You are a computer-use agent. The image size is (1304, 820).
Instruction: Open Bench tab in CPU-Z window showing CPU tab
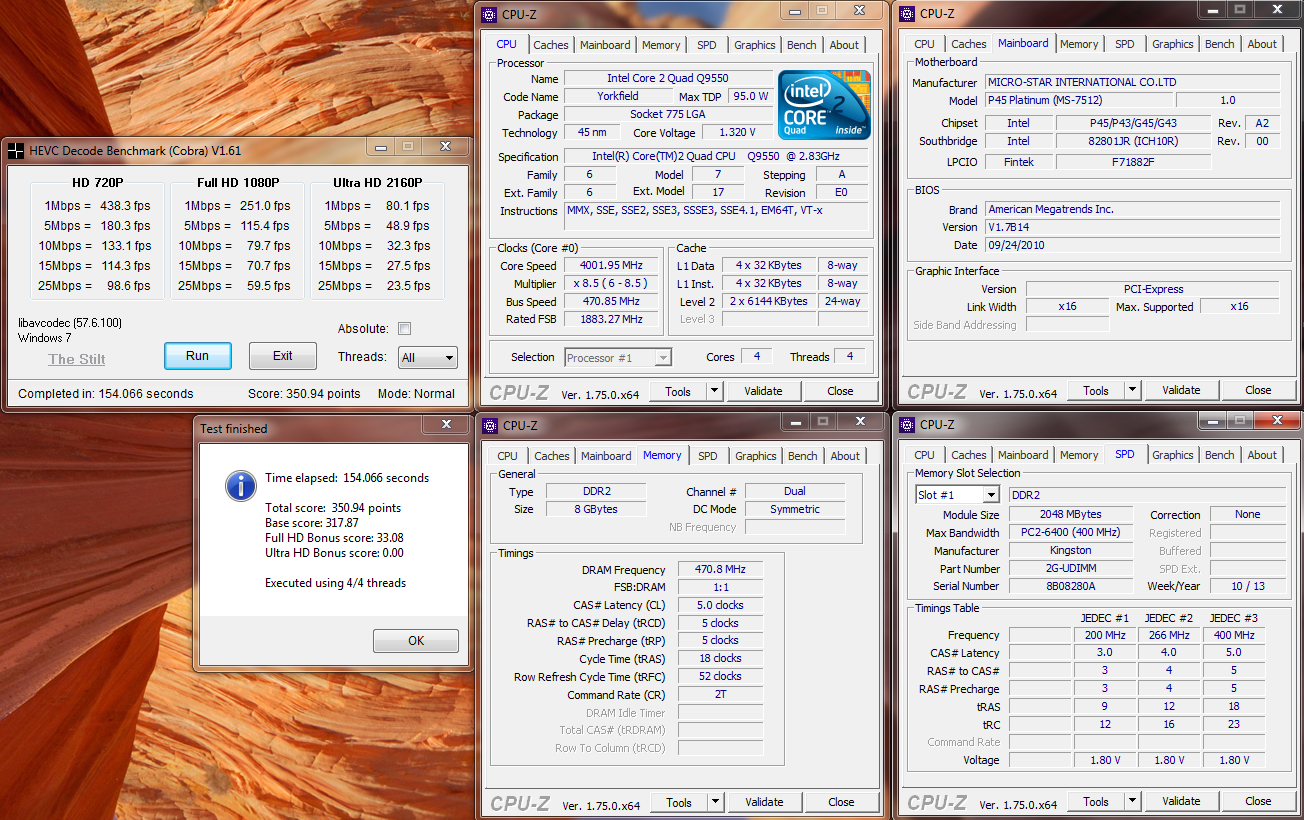pos(802,45)
